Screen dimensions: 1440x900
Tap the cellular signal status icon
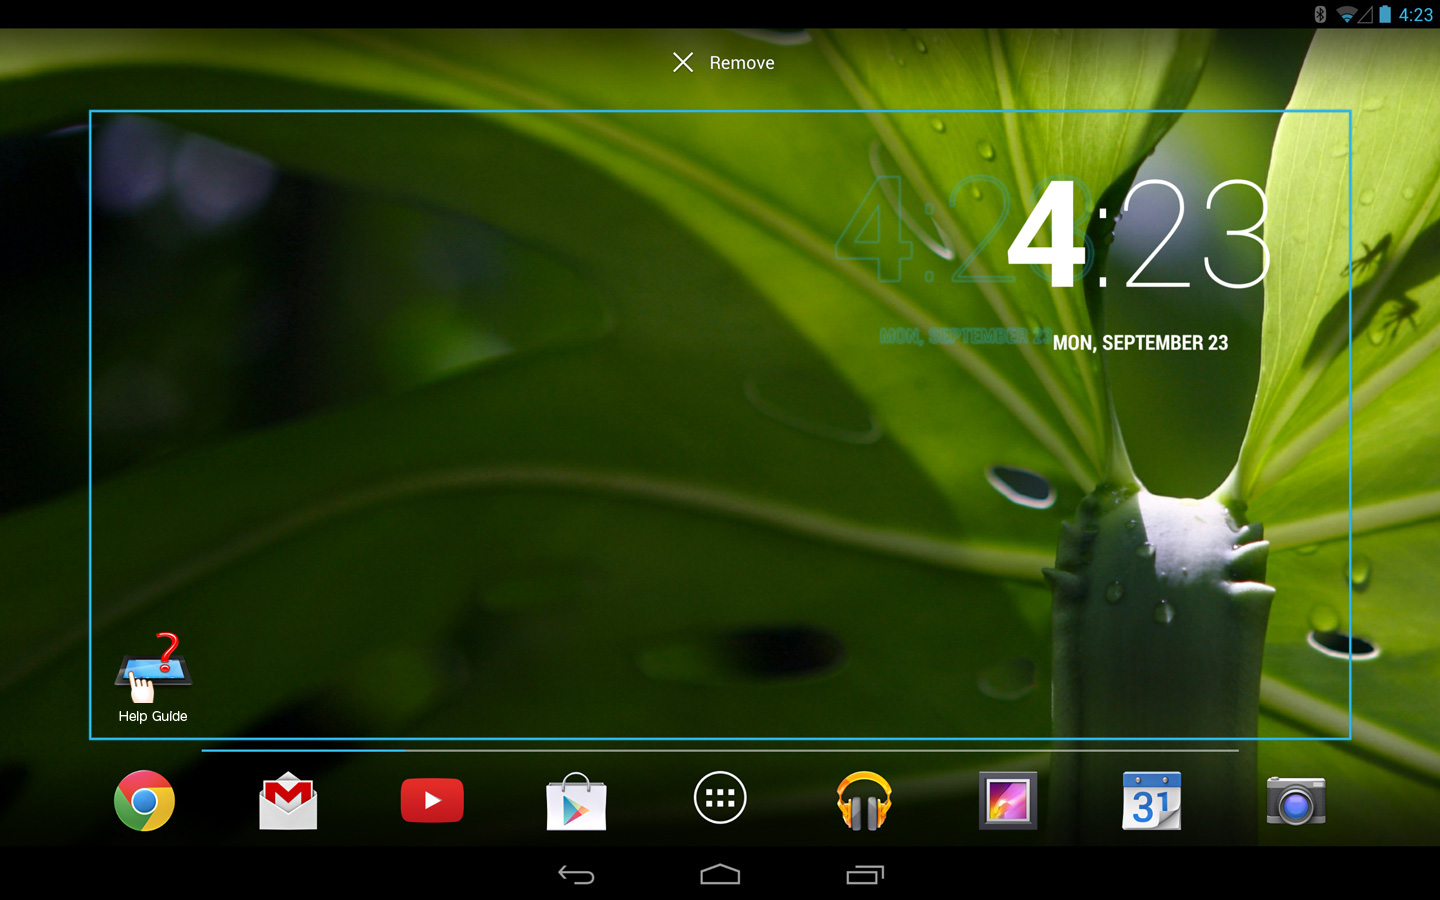coord(1365,14)
